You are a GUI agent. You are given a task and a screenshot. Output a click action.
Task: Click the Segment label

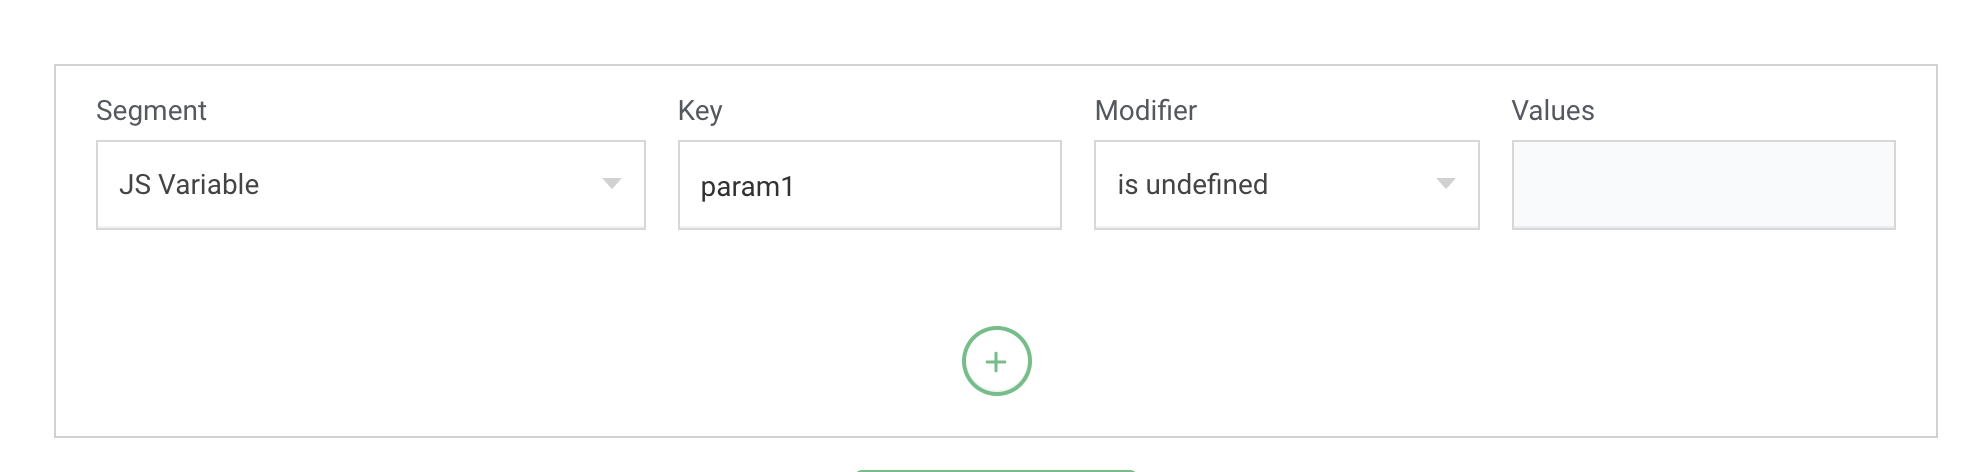[151, 111]
